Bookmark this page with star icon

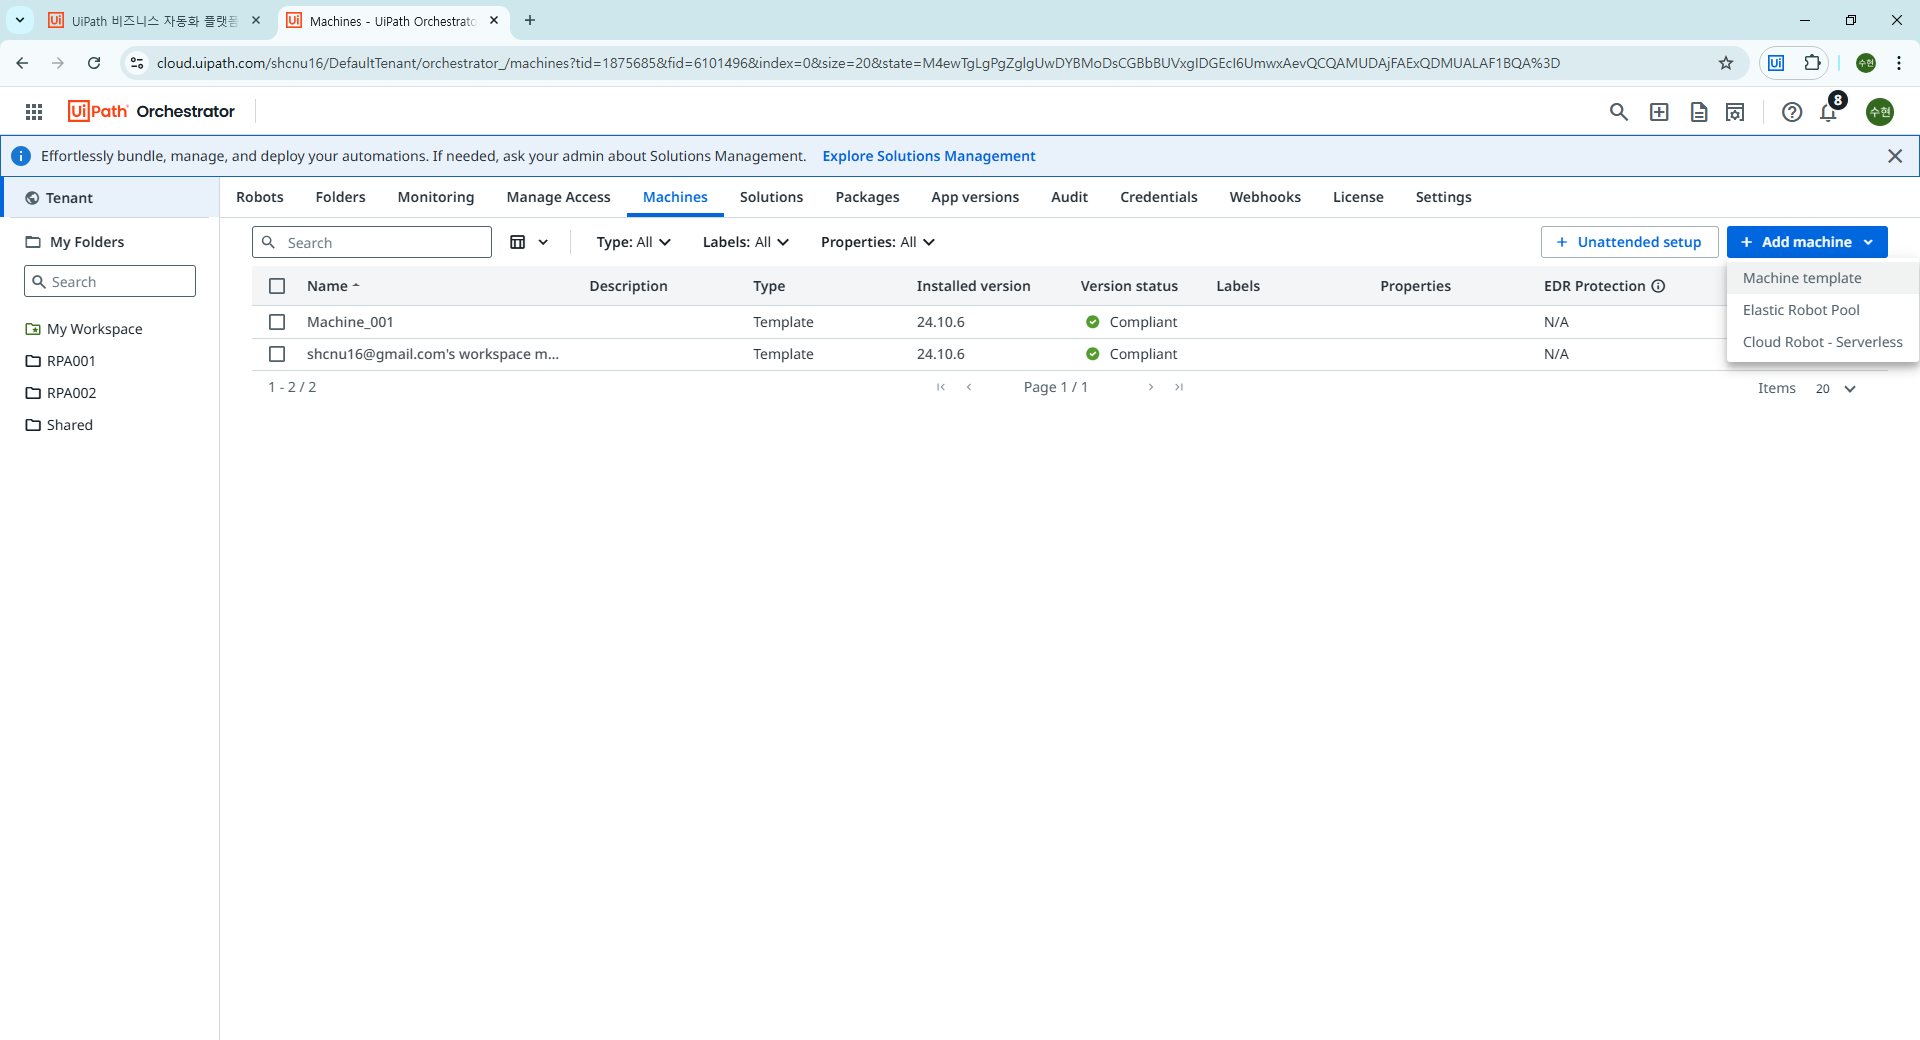click(1726, 63)
